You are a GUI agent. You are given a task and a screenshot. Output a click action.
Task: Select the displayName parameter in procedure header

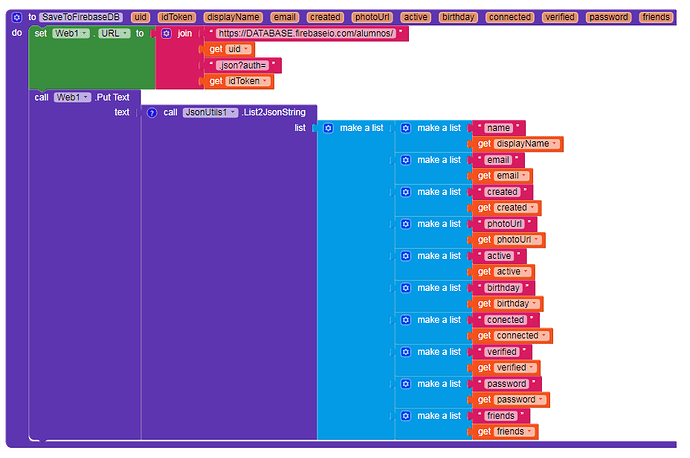point(233,17)
